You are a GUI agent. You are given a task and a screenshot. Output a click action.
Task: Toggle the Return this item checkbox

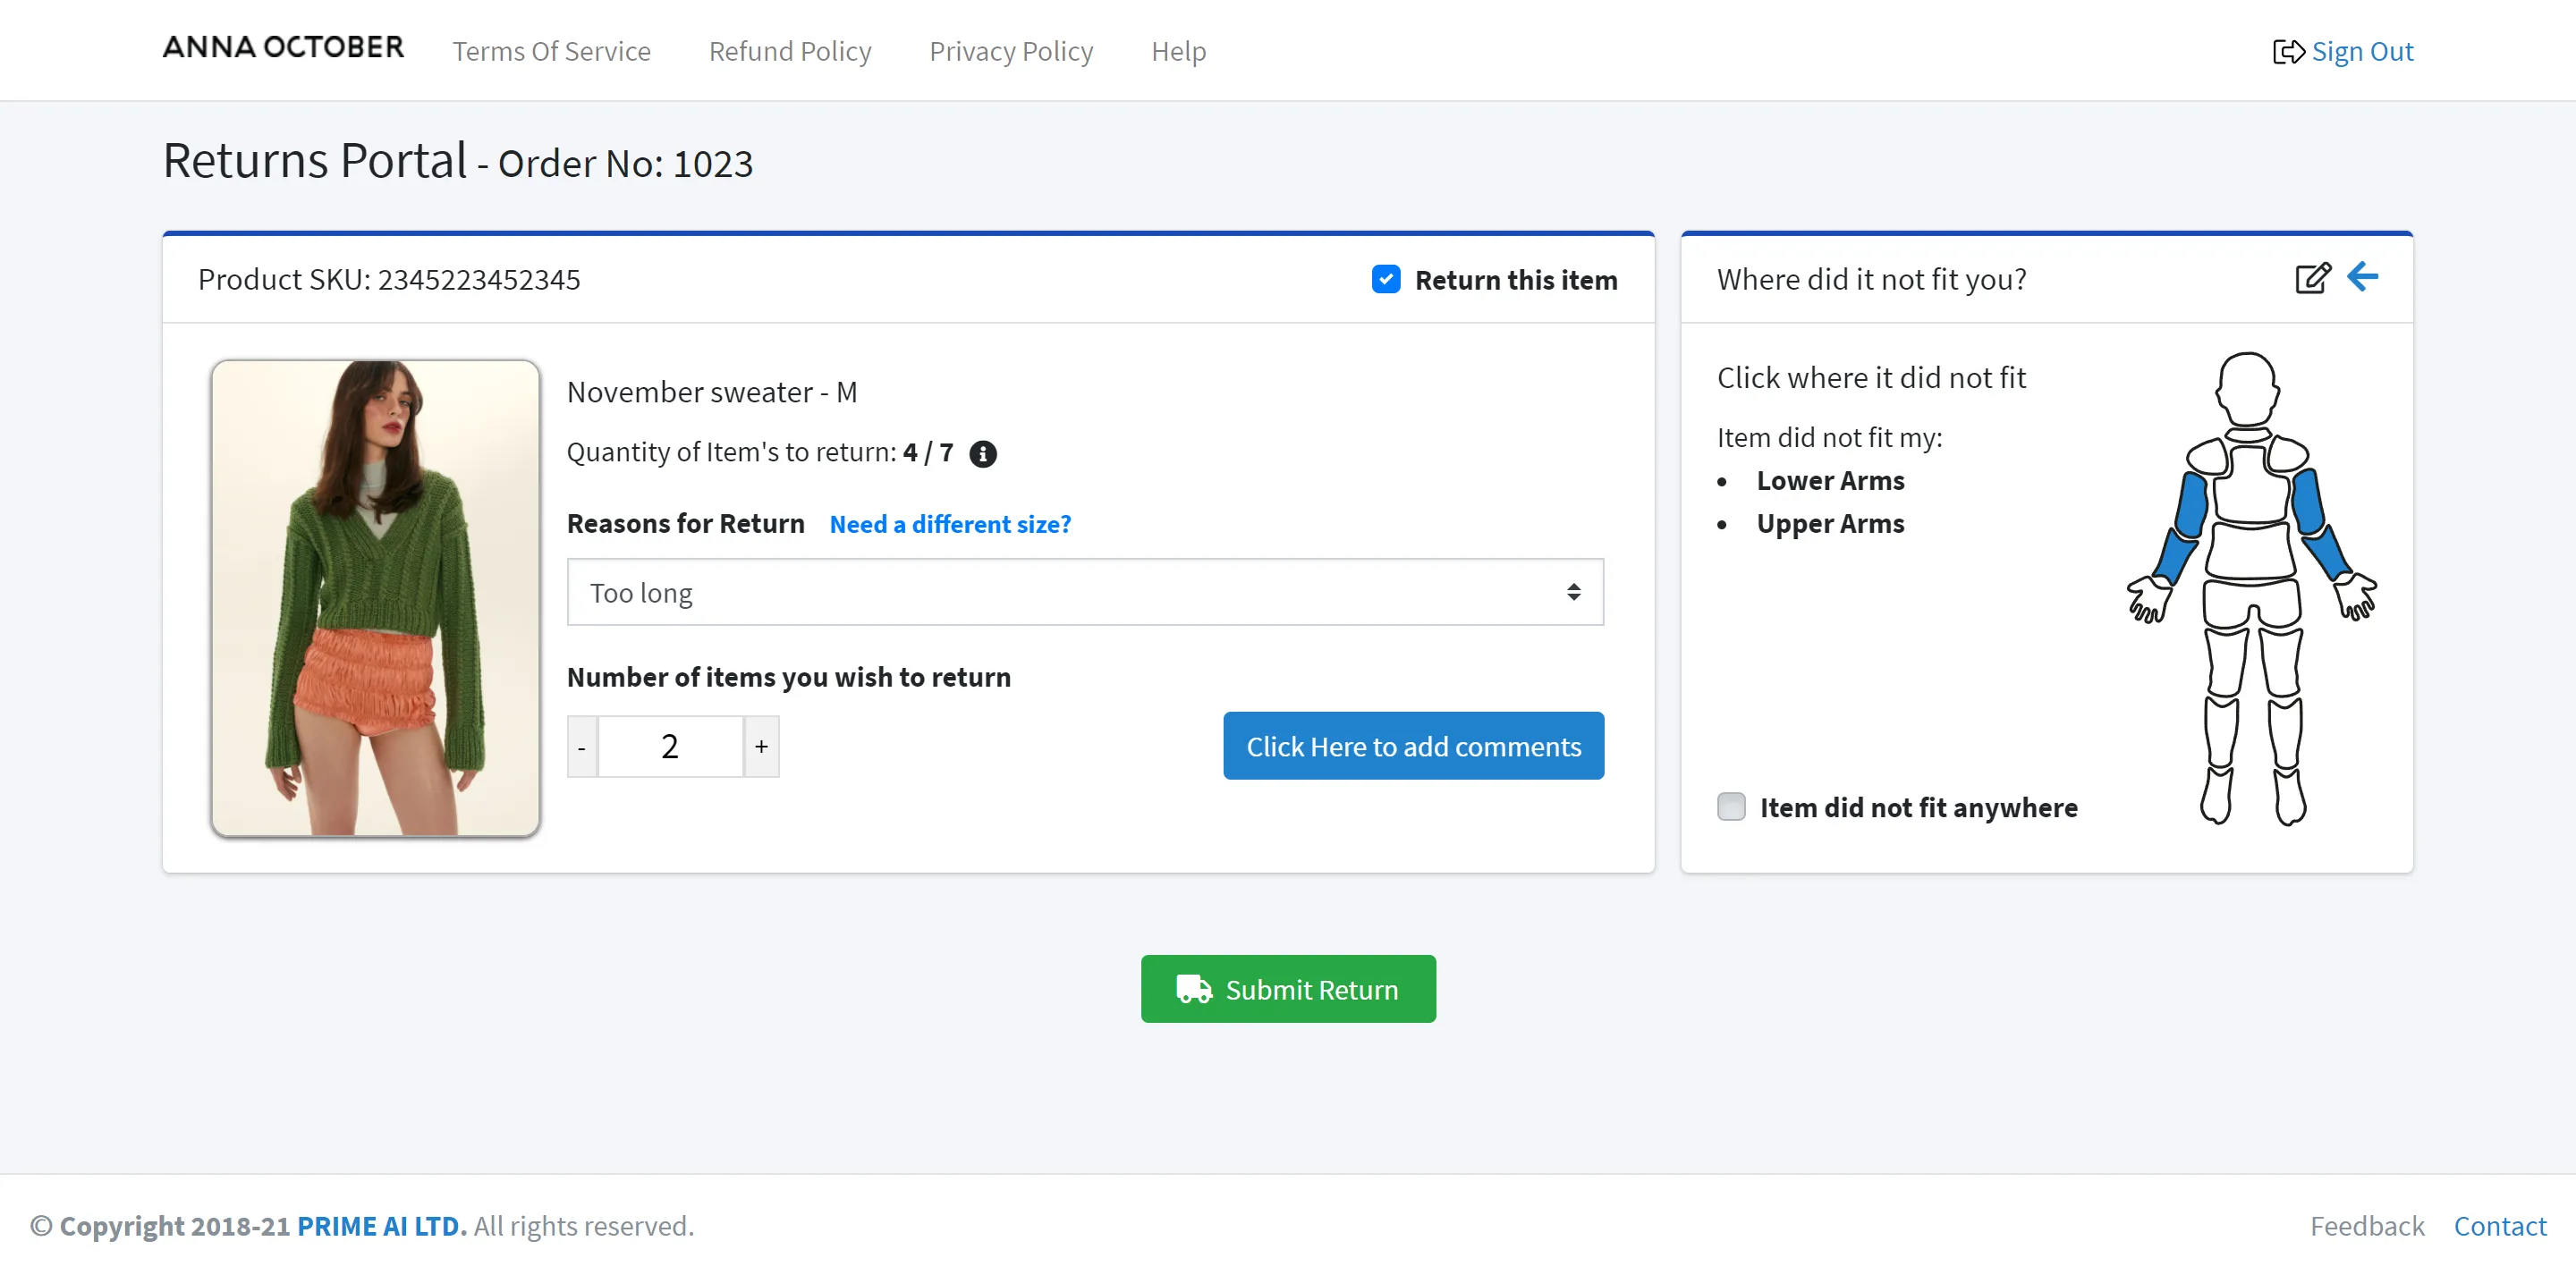click(x=1385, y=279)
